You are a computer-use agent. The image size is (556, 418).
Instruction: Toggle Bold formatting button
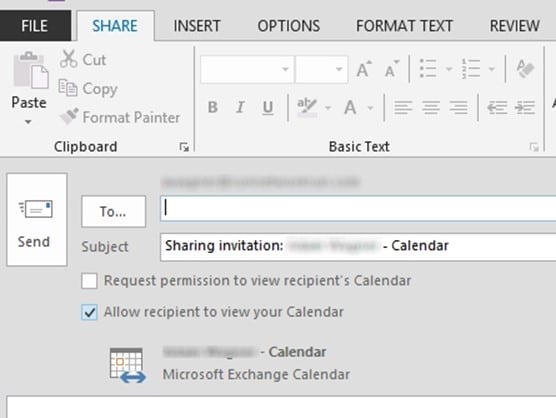tap(213, 107)
